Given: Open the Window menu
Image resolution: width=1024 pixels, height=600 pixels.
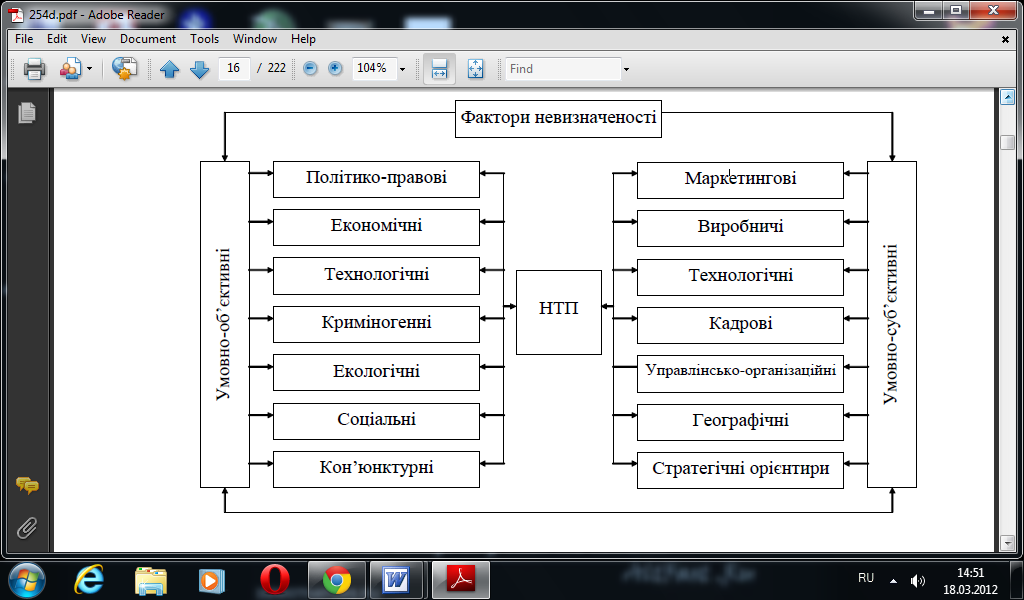Looking at the screenshot, I should pos(255,39).
